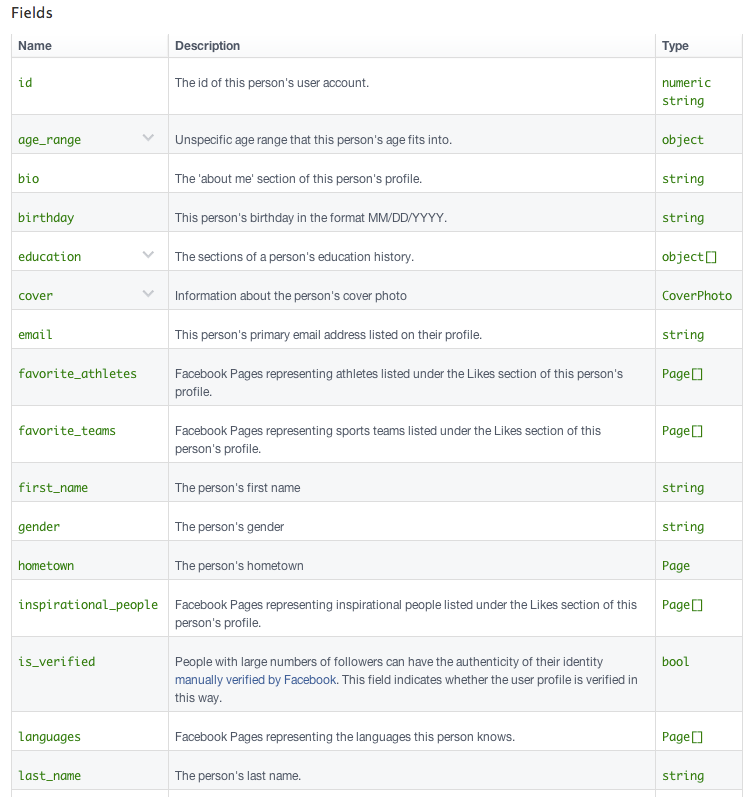Expand the cover field chevron
754x797 pixels.
click(148, 294)
